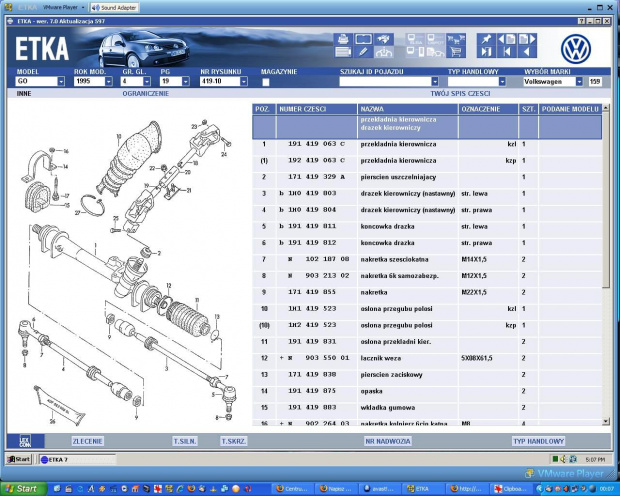
Task: Go to previous page with left page arrow
Action: 507,39
